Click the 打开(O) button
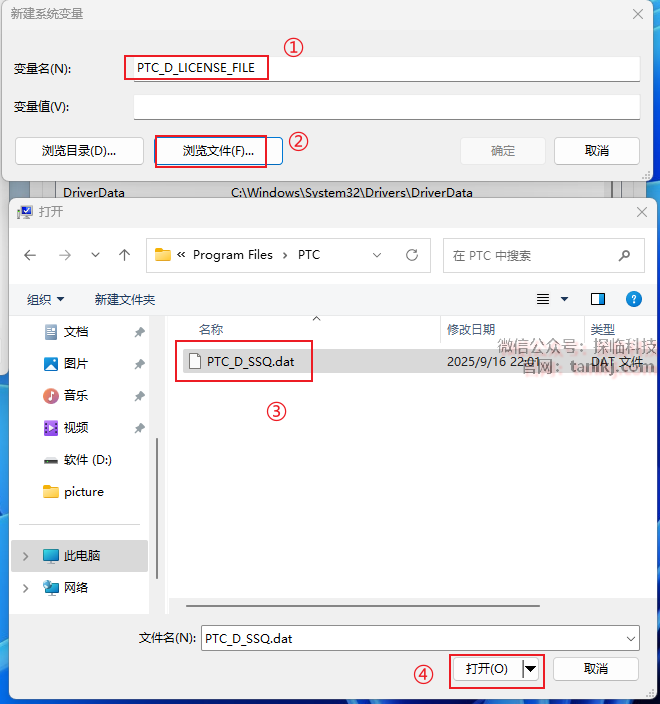 click(487, 669)
